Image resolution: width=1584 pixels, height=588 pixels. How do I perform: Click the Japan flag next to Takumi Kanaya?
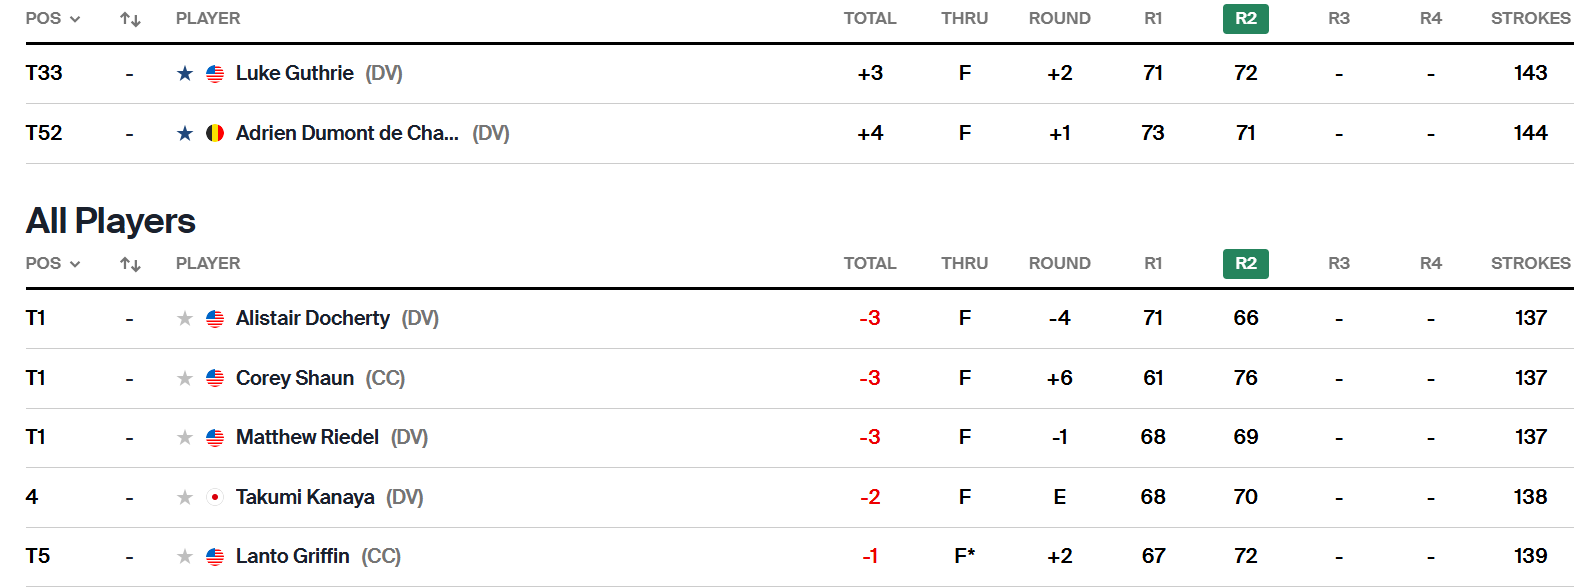click(215, 497)
